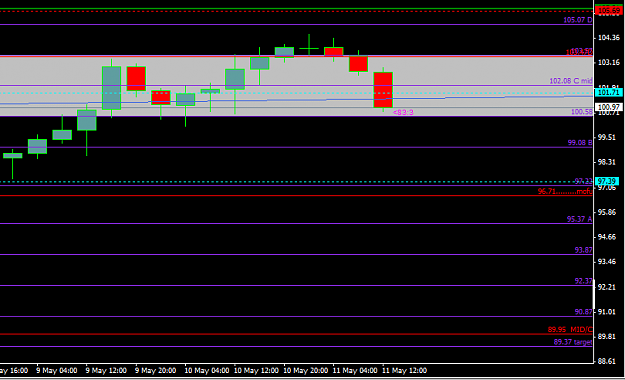Select the cyan dotted line at 97.39

click(x=297, y=182)
